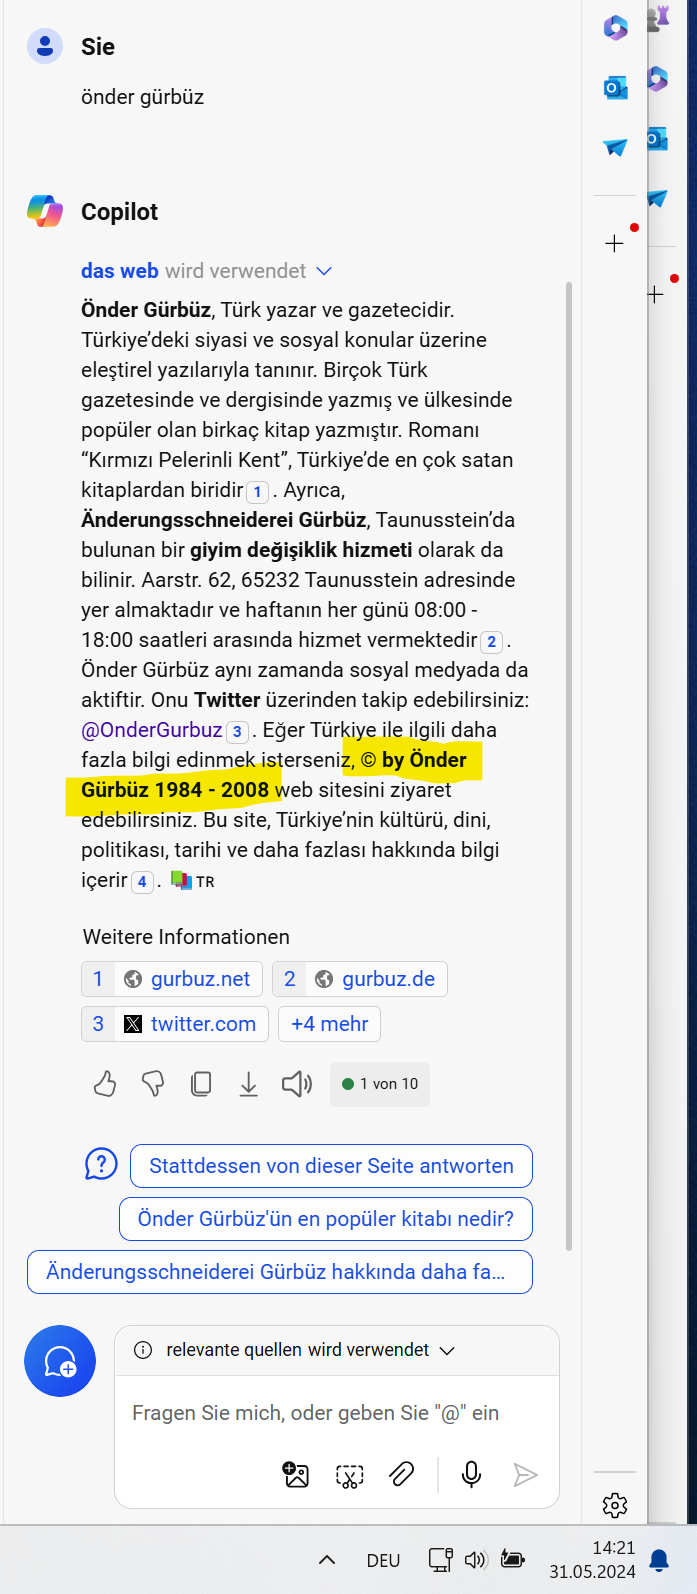Send the message with the arrow icon

525,1474
